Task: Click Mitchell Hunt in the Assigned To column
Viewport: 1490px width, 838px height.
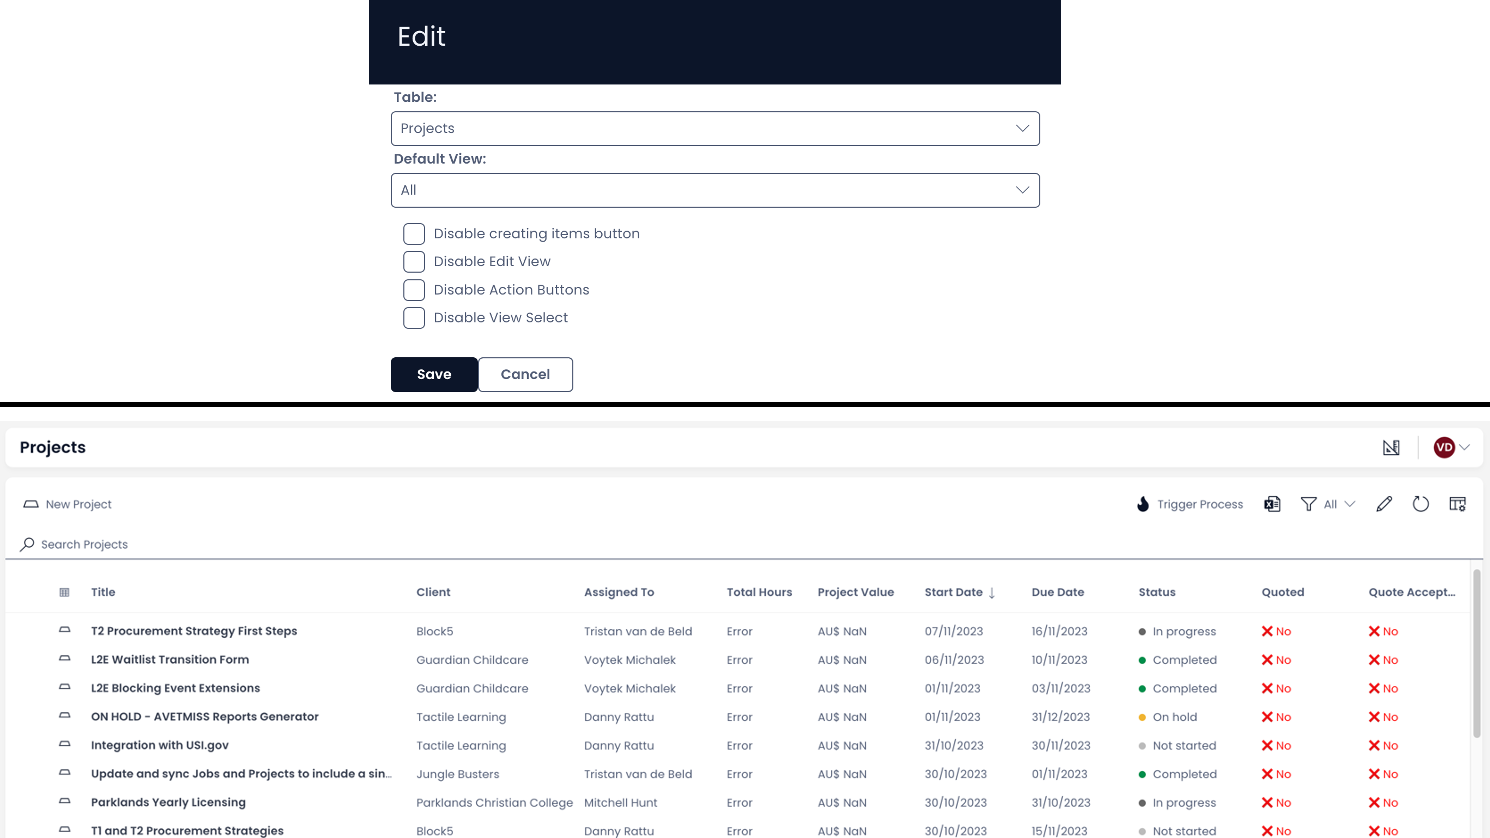Action: pos(621,803)
